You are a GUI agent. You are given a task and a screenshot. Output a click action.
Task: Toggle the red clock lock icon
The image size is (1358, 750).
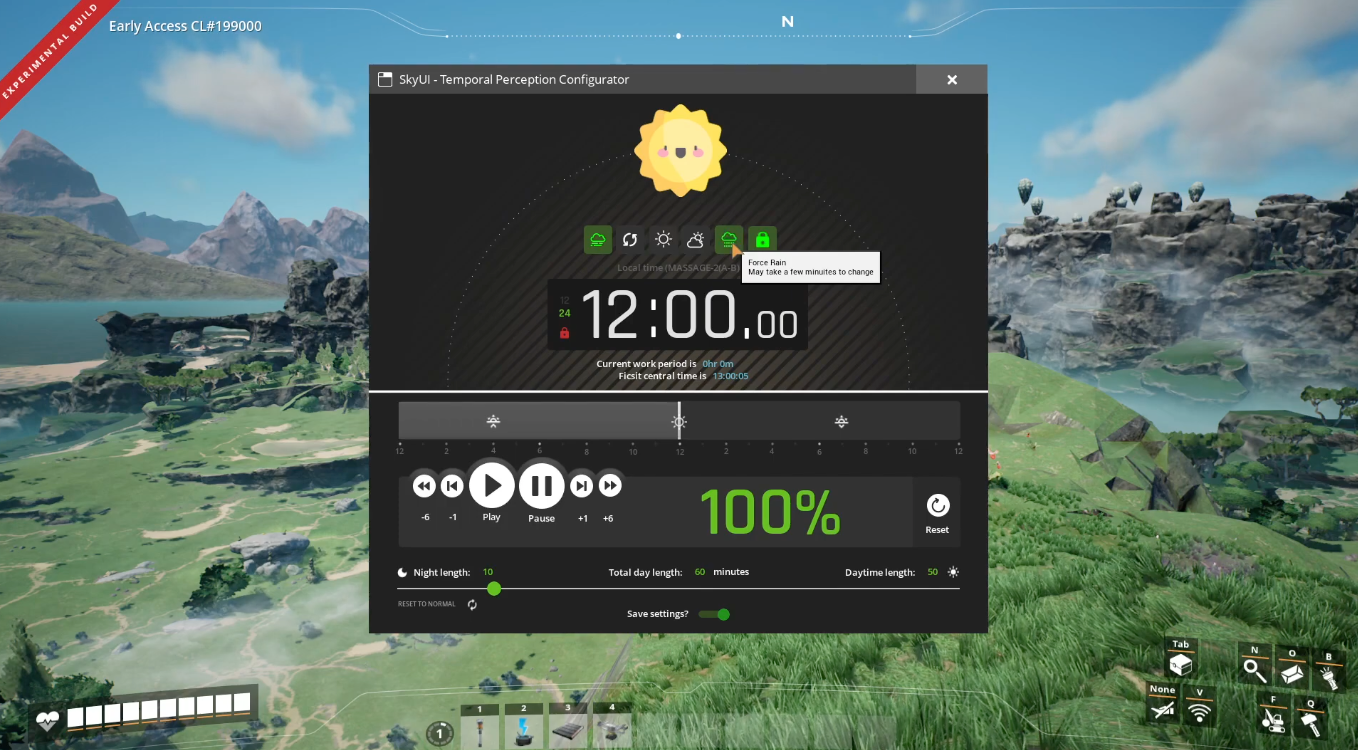pos(565,333)
